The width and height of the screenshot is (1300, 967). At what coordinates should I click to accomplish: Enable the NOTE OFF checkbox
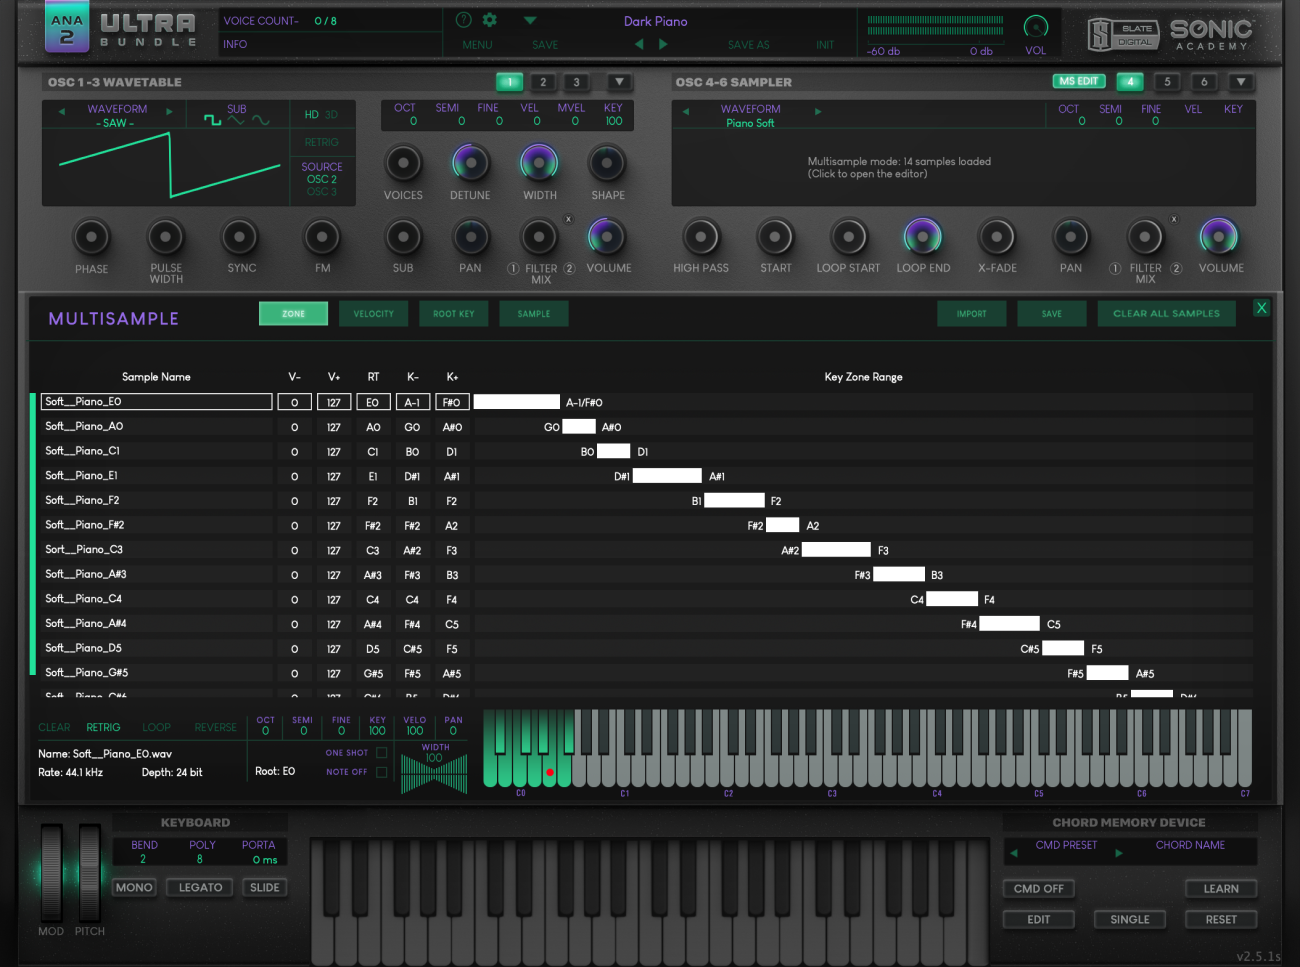coord(381,772)
